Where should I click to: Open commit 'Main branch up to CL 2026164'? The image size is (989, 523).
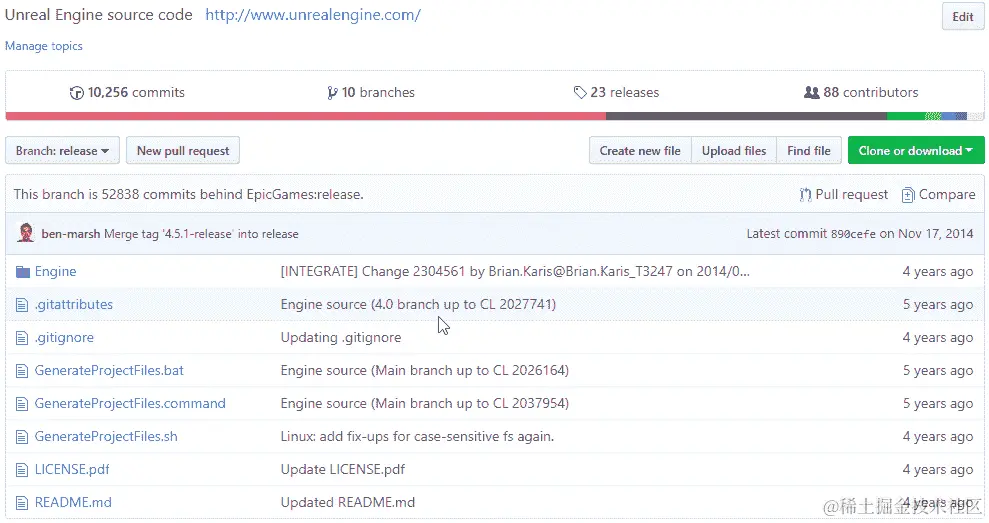[424, 370]
